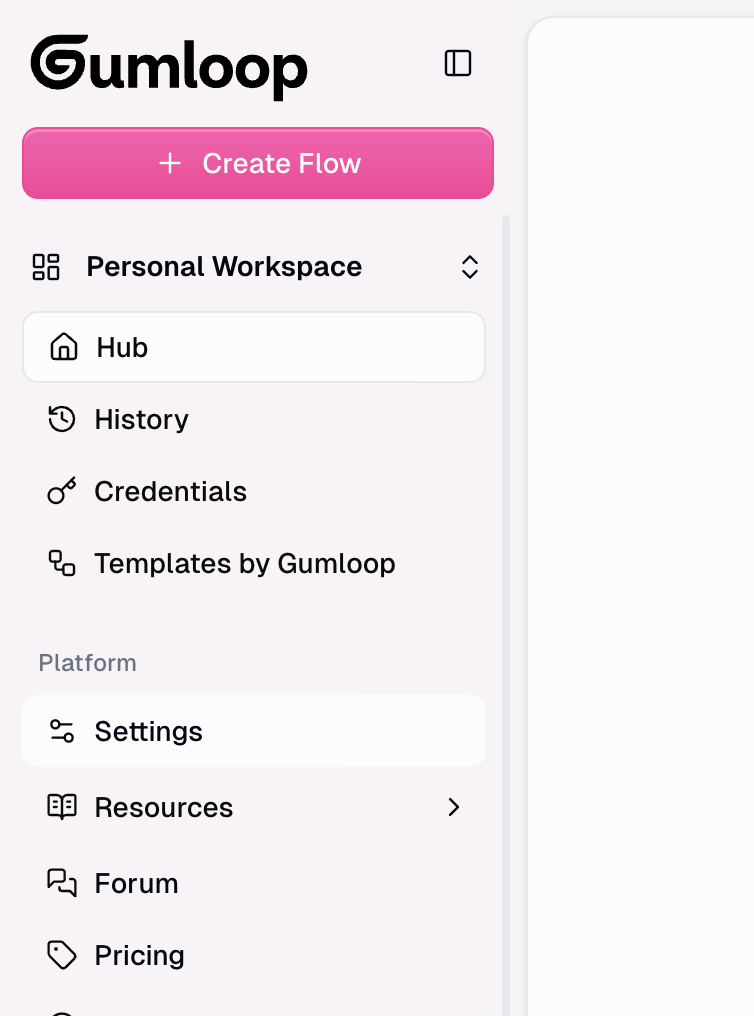The height and width of the screenshot is (1016, 754).
Task: Click the History clock icon
Action: (61, 419)
